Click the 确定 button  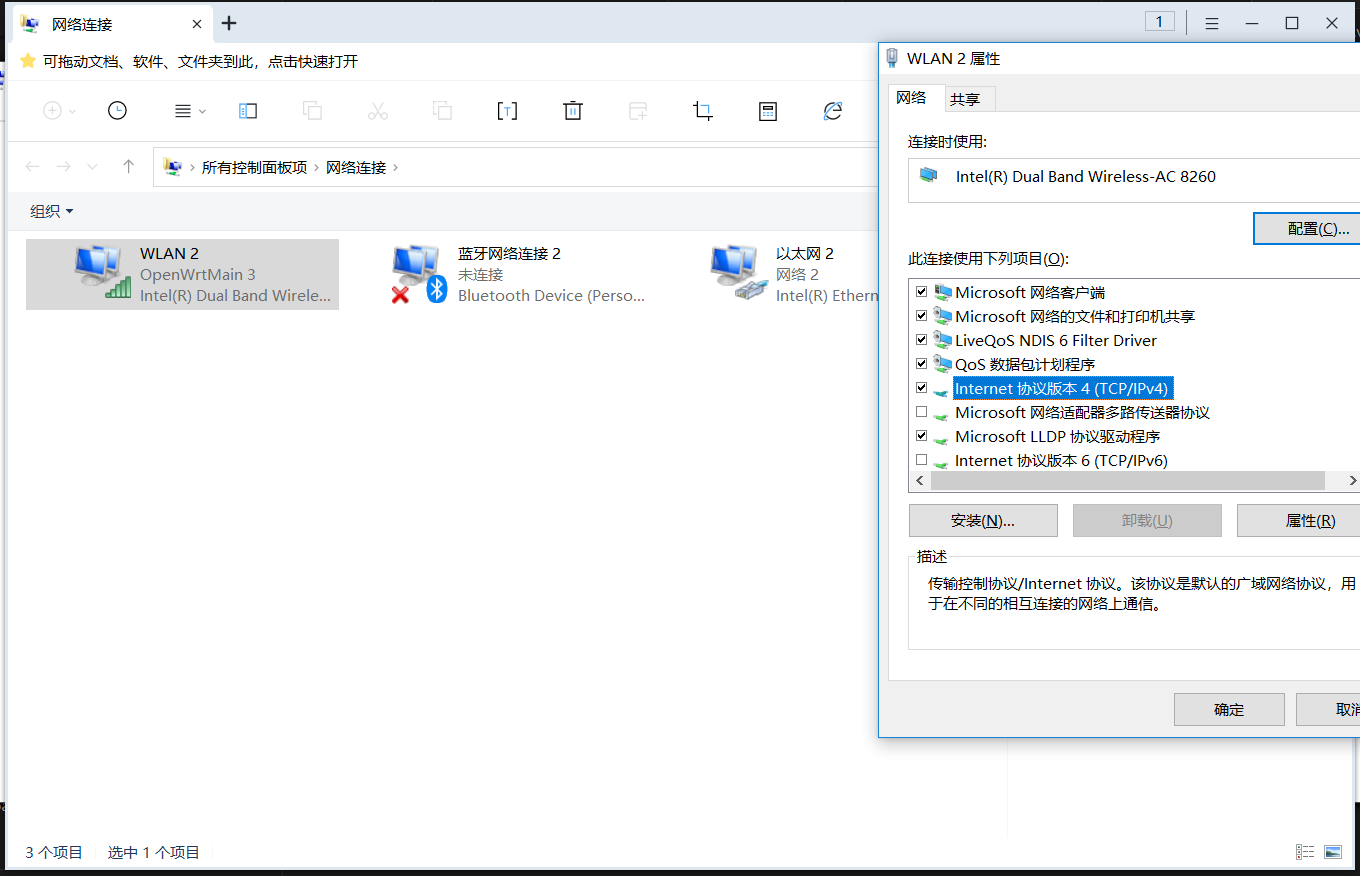click(1229, 709)
